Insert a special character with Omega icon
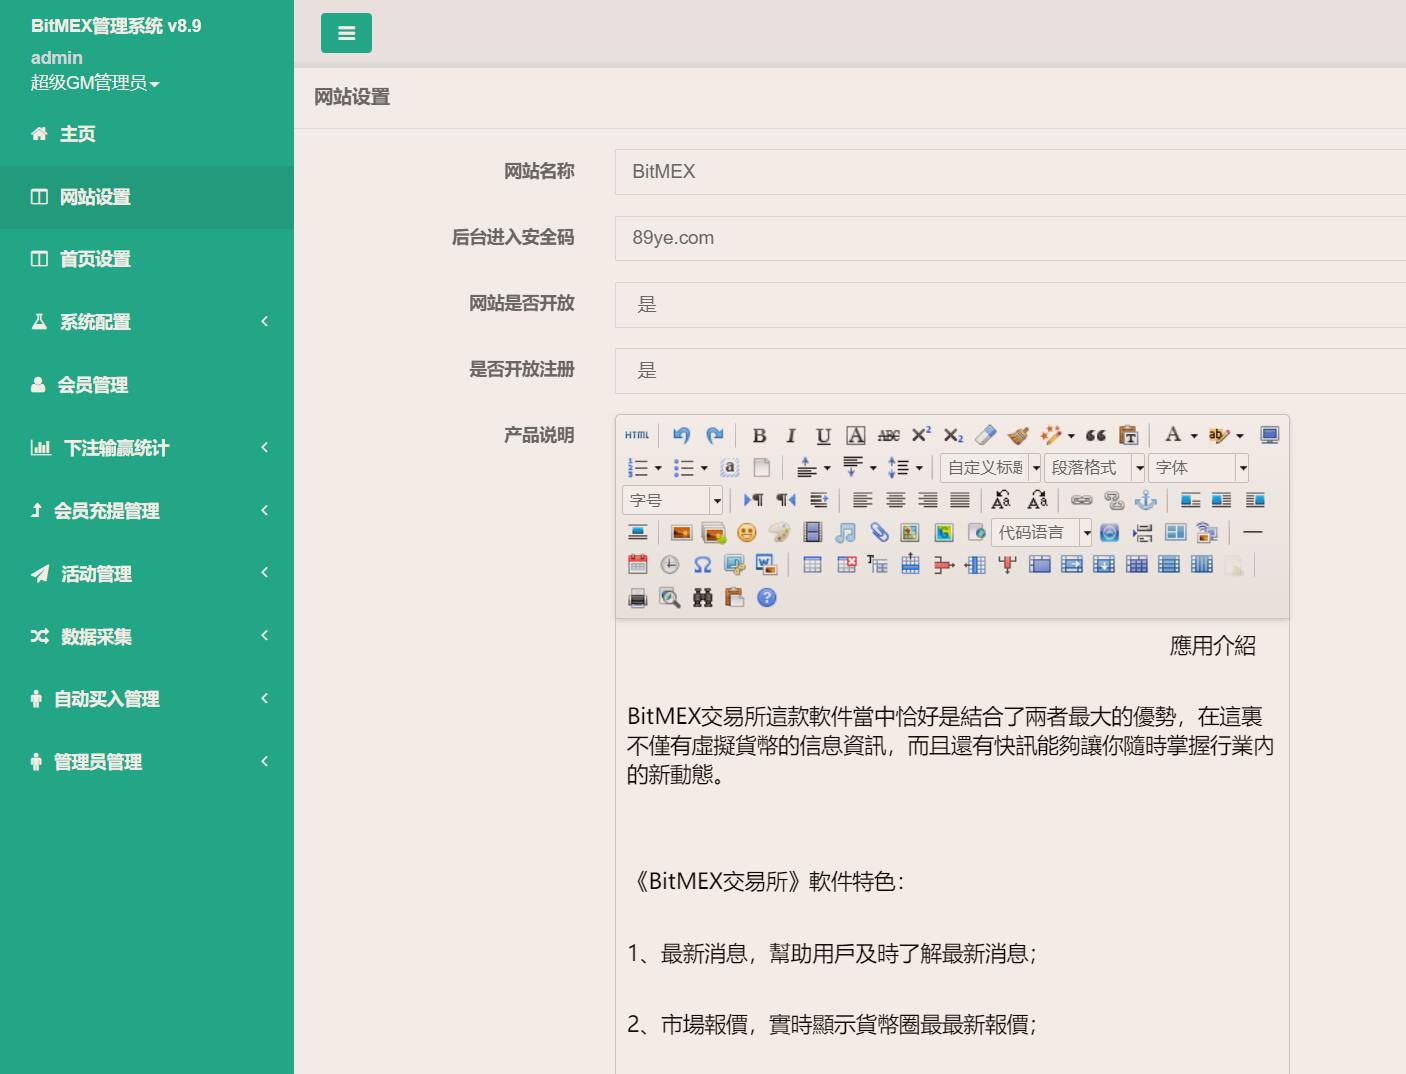 pos(703,565)
